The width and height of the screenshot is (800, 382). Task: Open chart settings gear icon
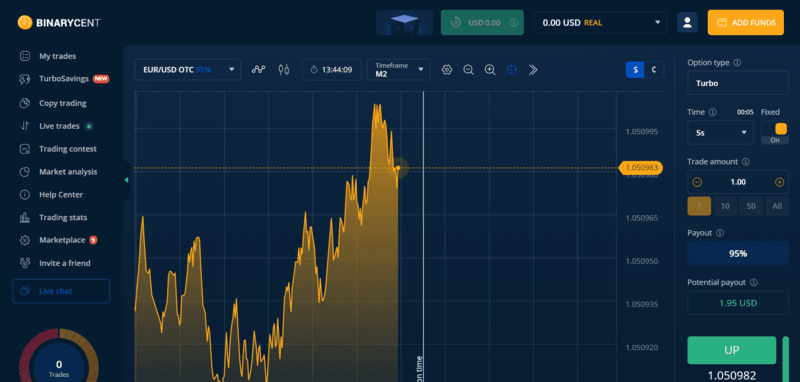[x=447, y=70]
